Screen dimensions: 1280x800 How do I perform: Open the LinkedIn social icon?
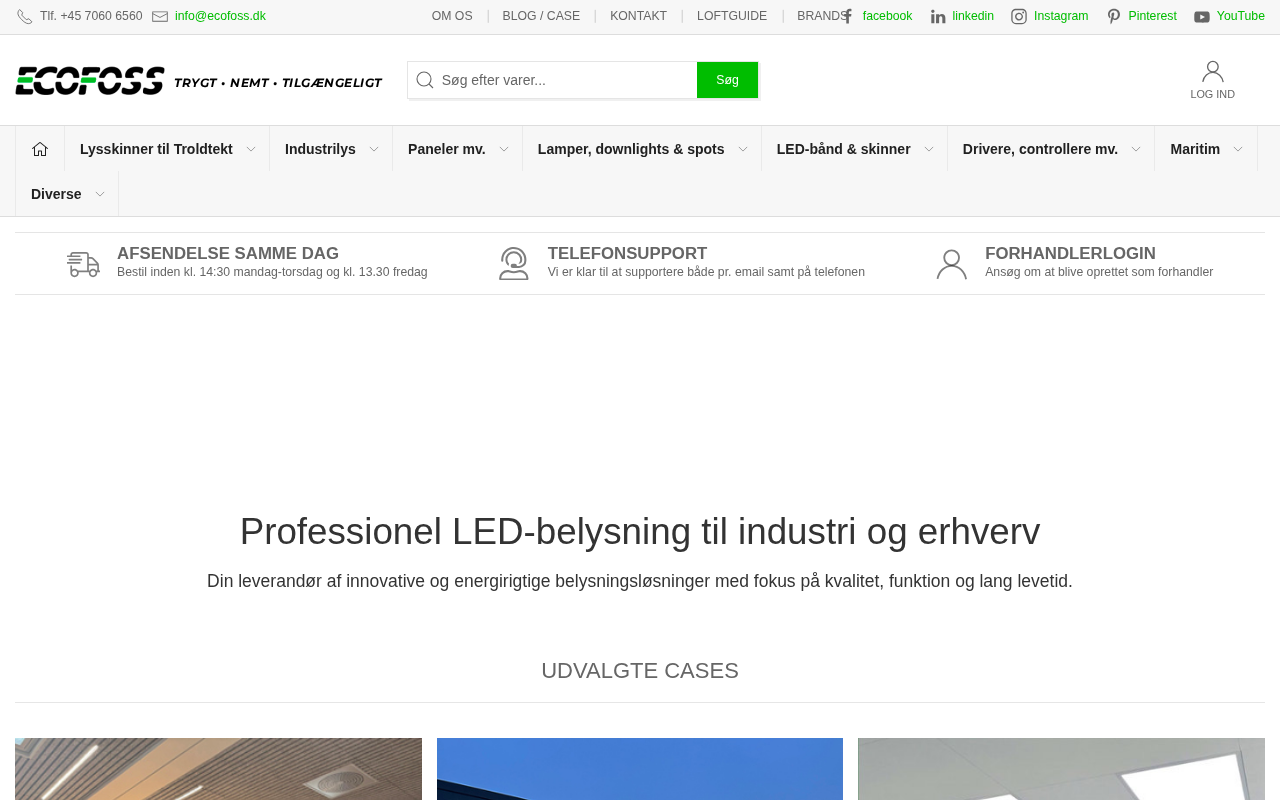pos(938,16)
